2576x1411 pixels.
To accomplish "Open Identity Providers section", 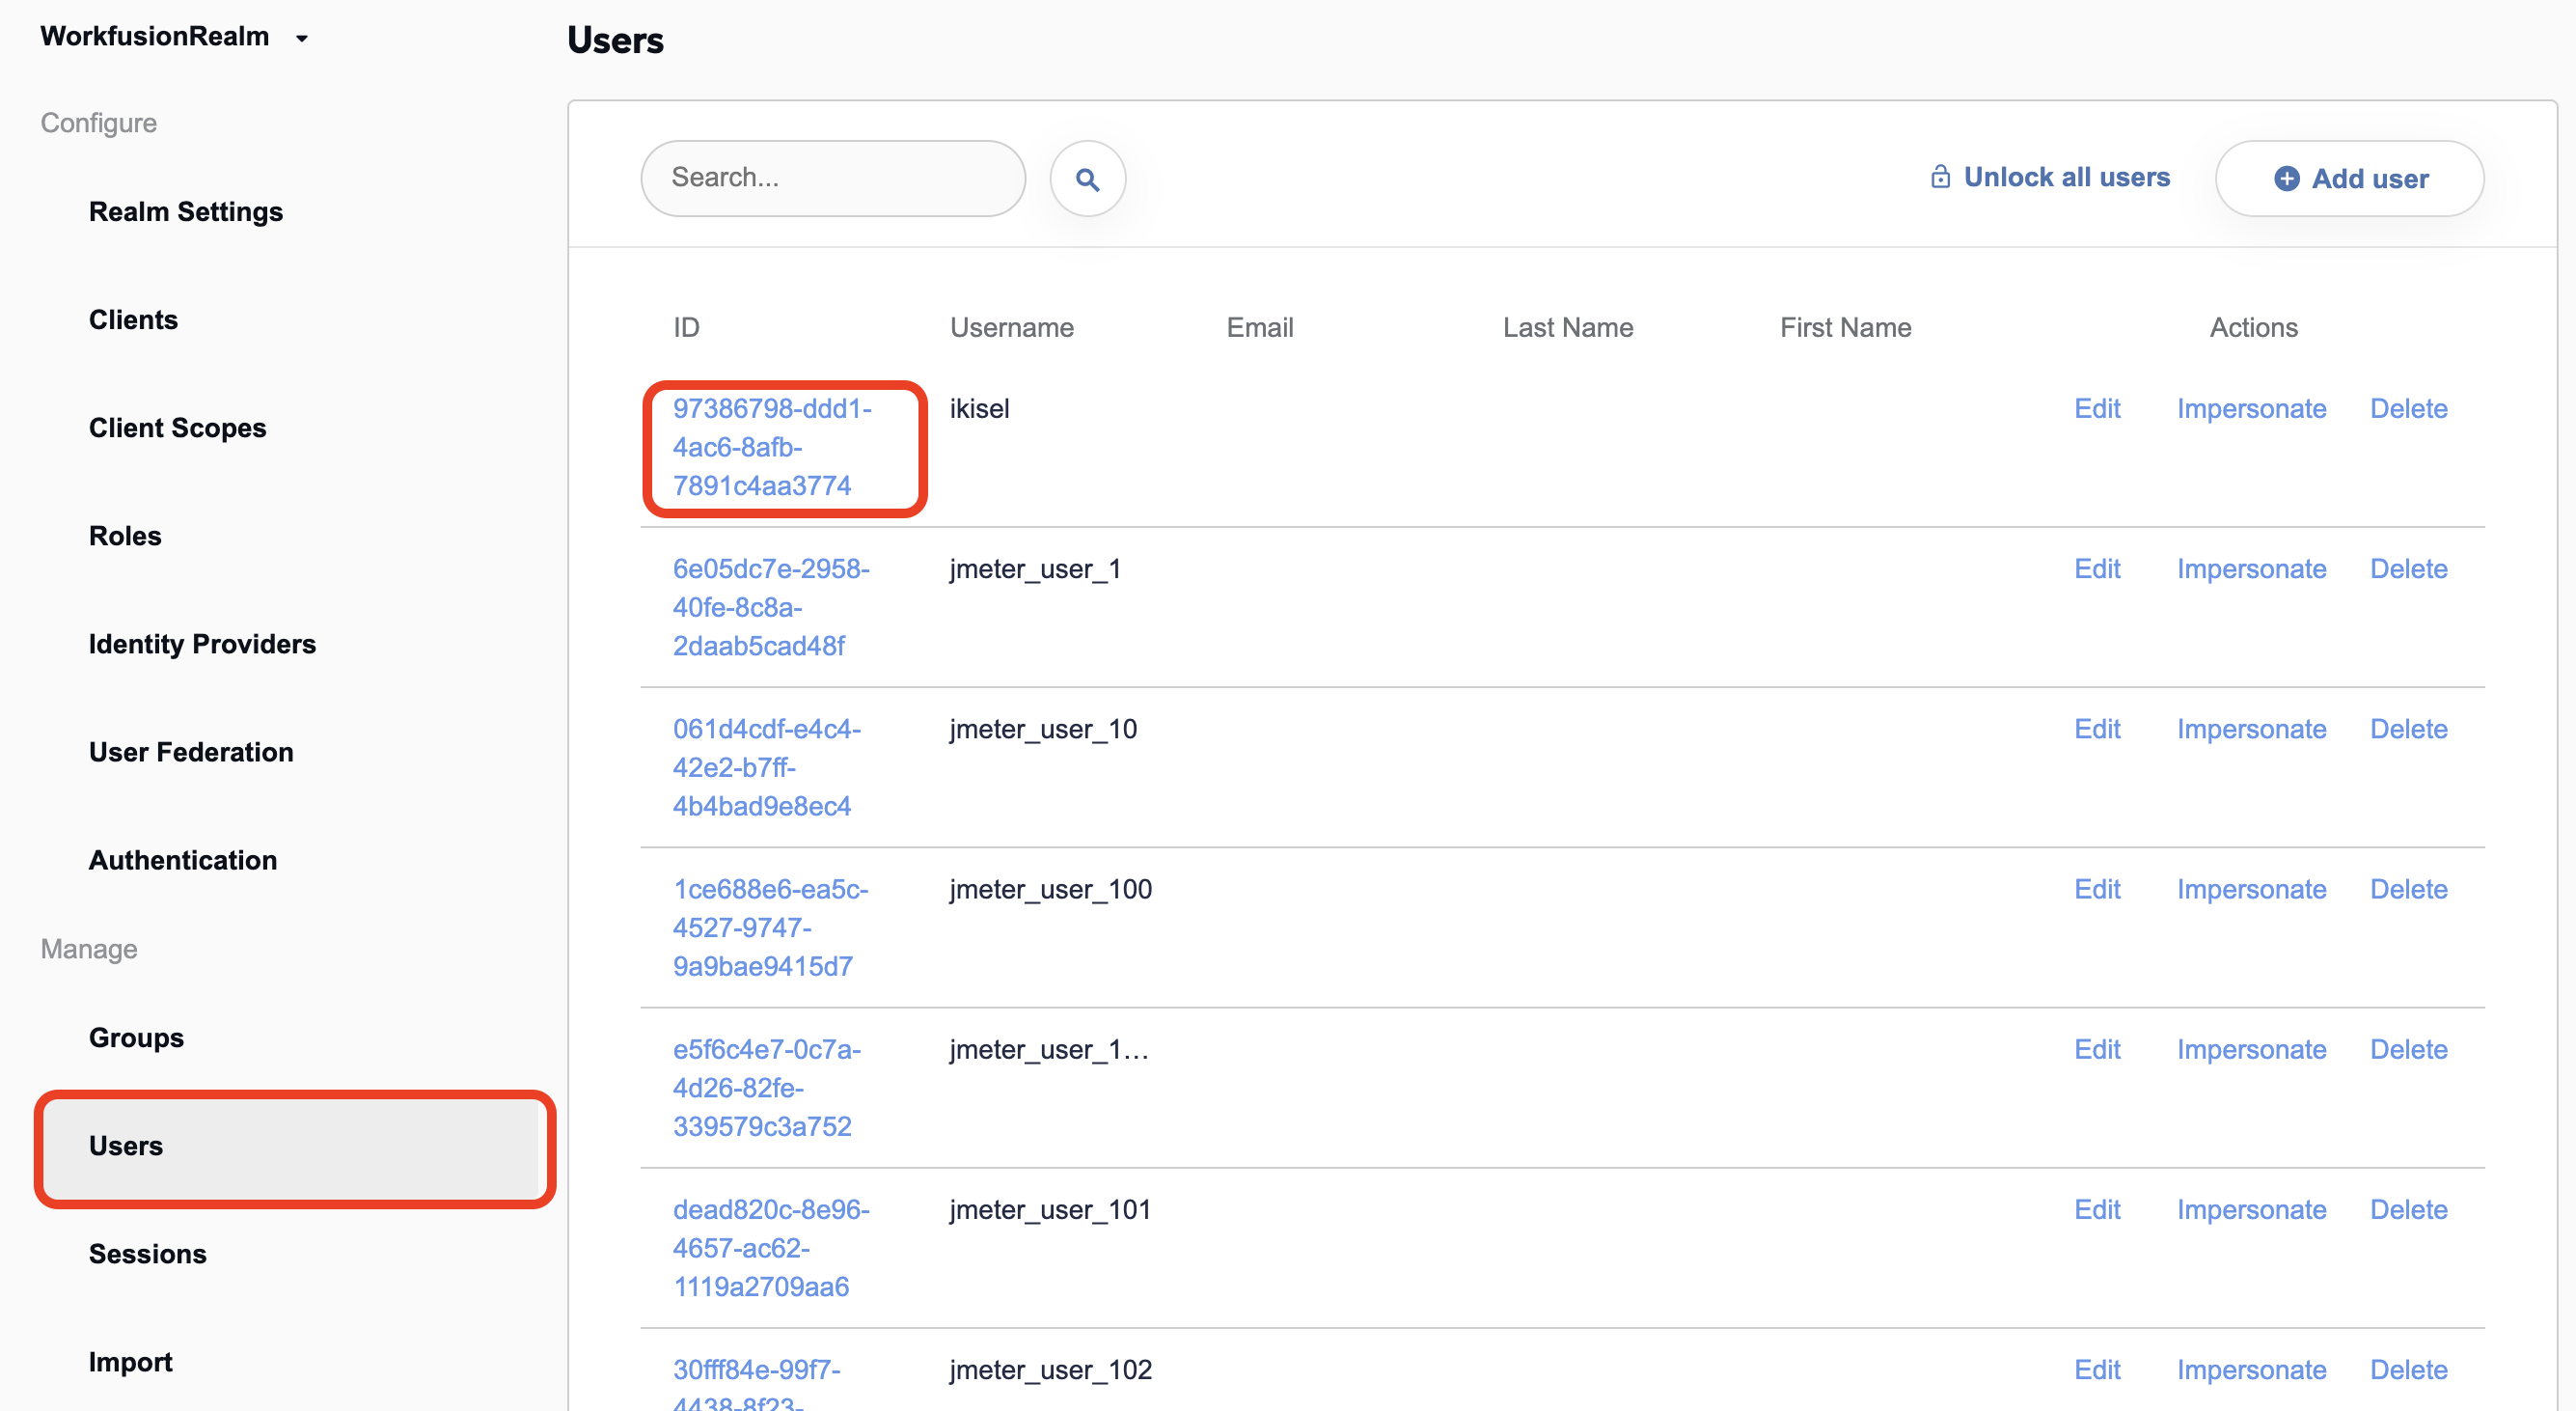I will click(x=202, y=644).
